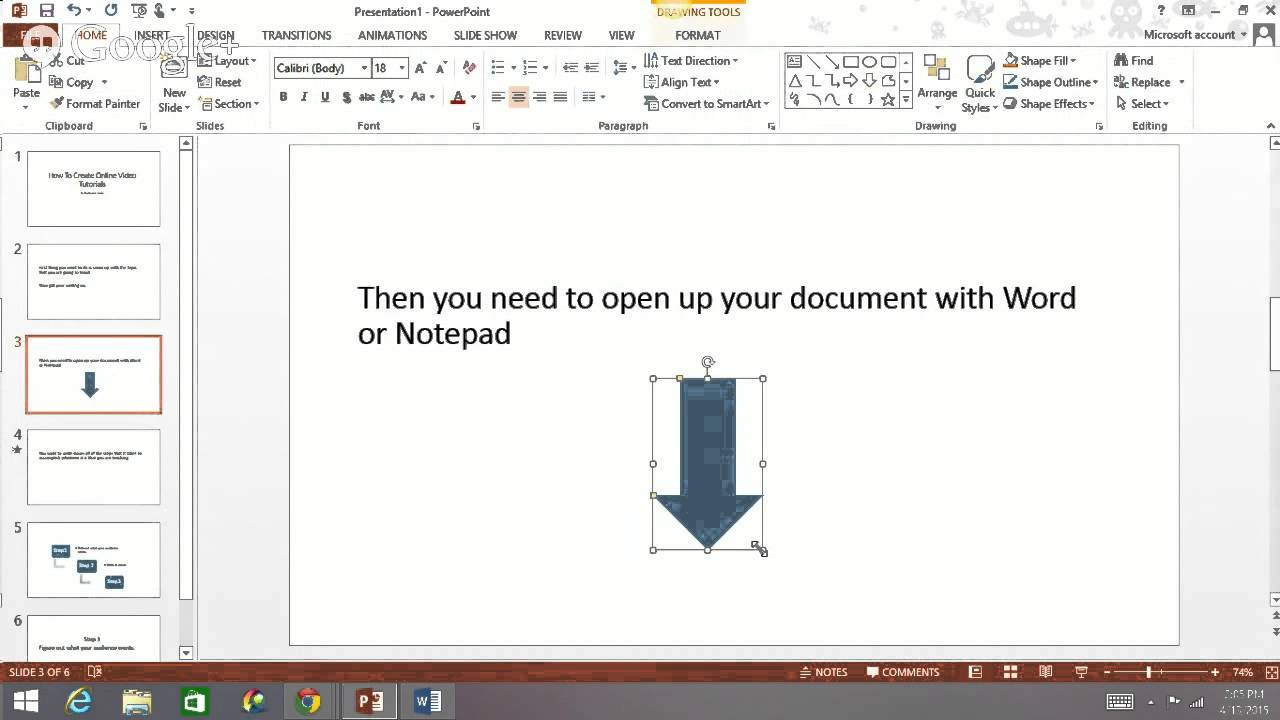Open the Animations ribbon tab
Image resolution: width=1280 pixels, height=720 pixels.
pos(392,35)
